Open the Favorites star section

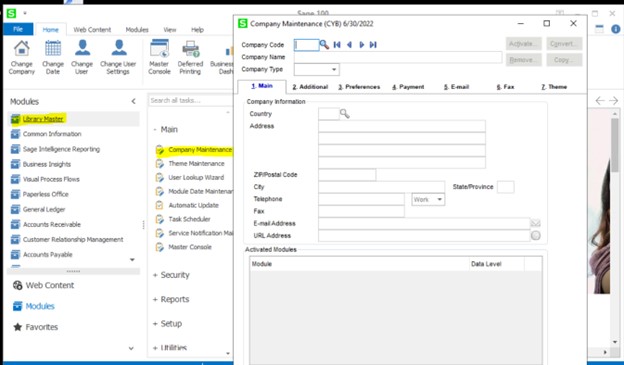[x=36, y=327]
